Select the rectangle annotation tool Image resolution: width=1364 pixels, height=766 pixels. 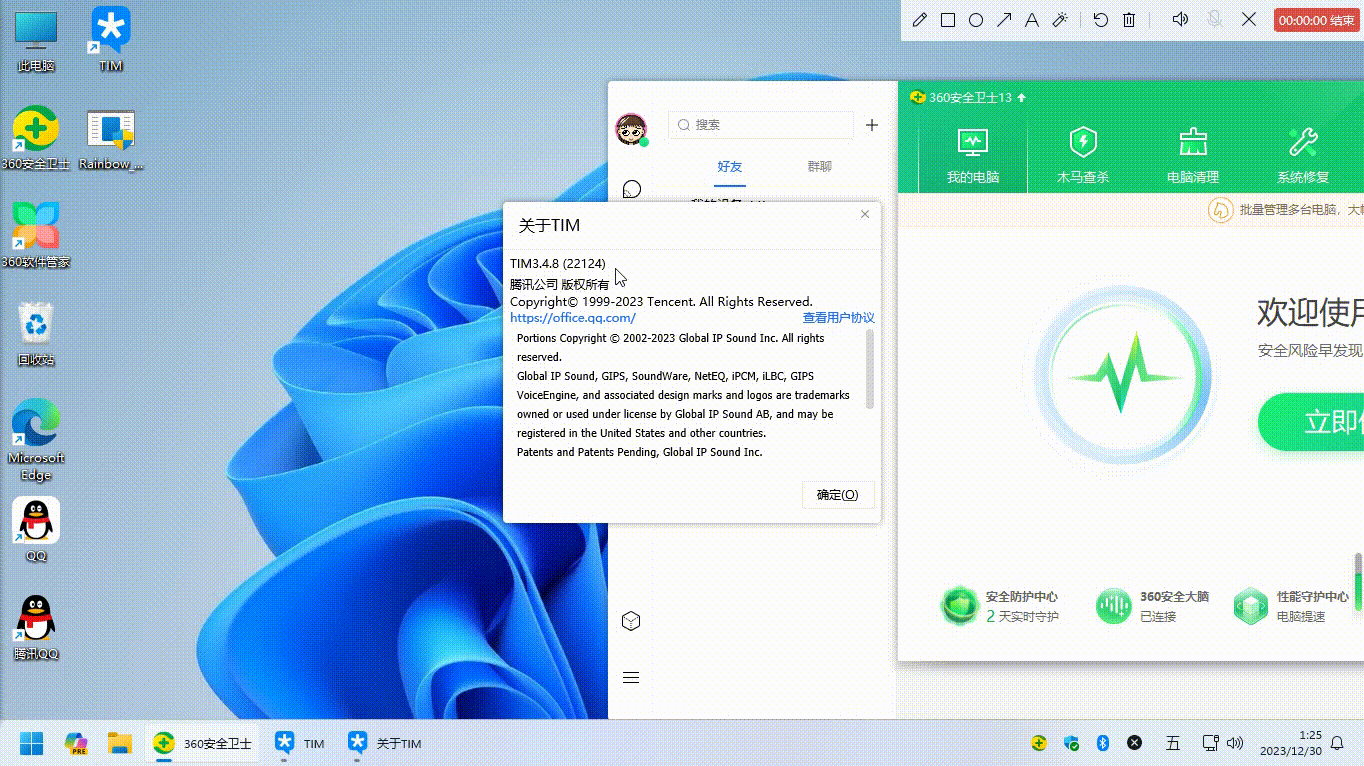(948, 20)
